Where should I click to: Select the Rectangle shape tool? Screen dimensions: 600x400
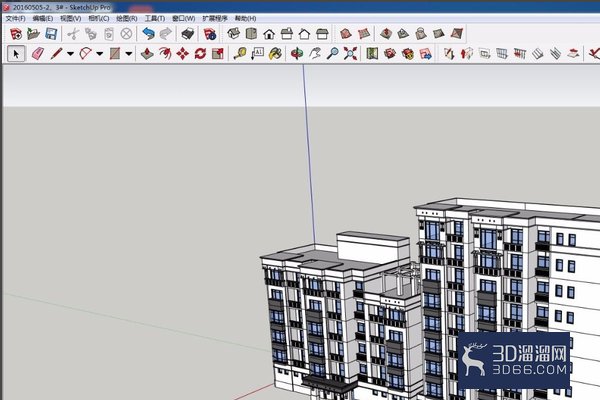click(115, 54)
